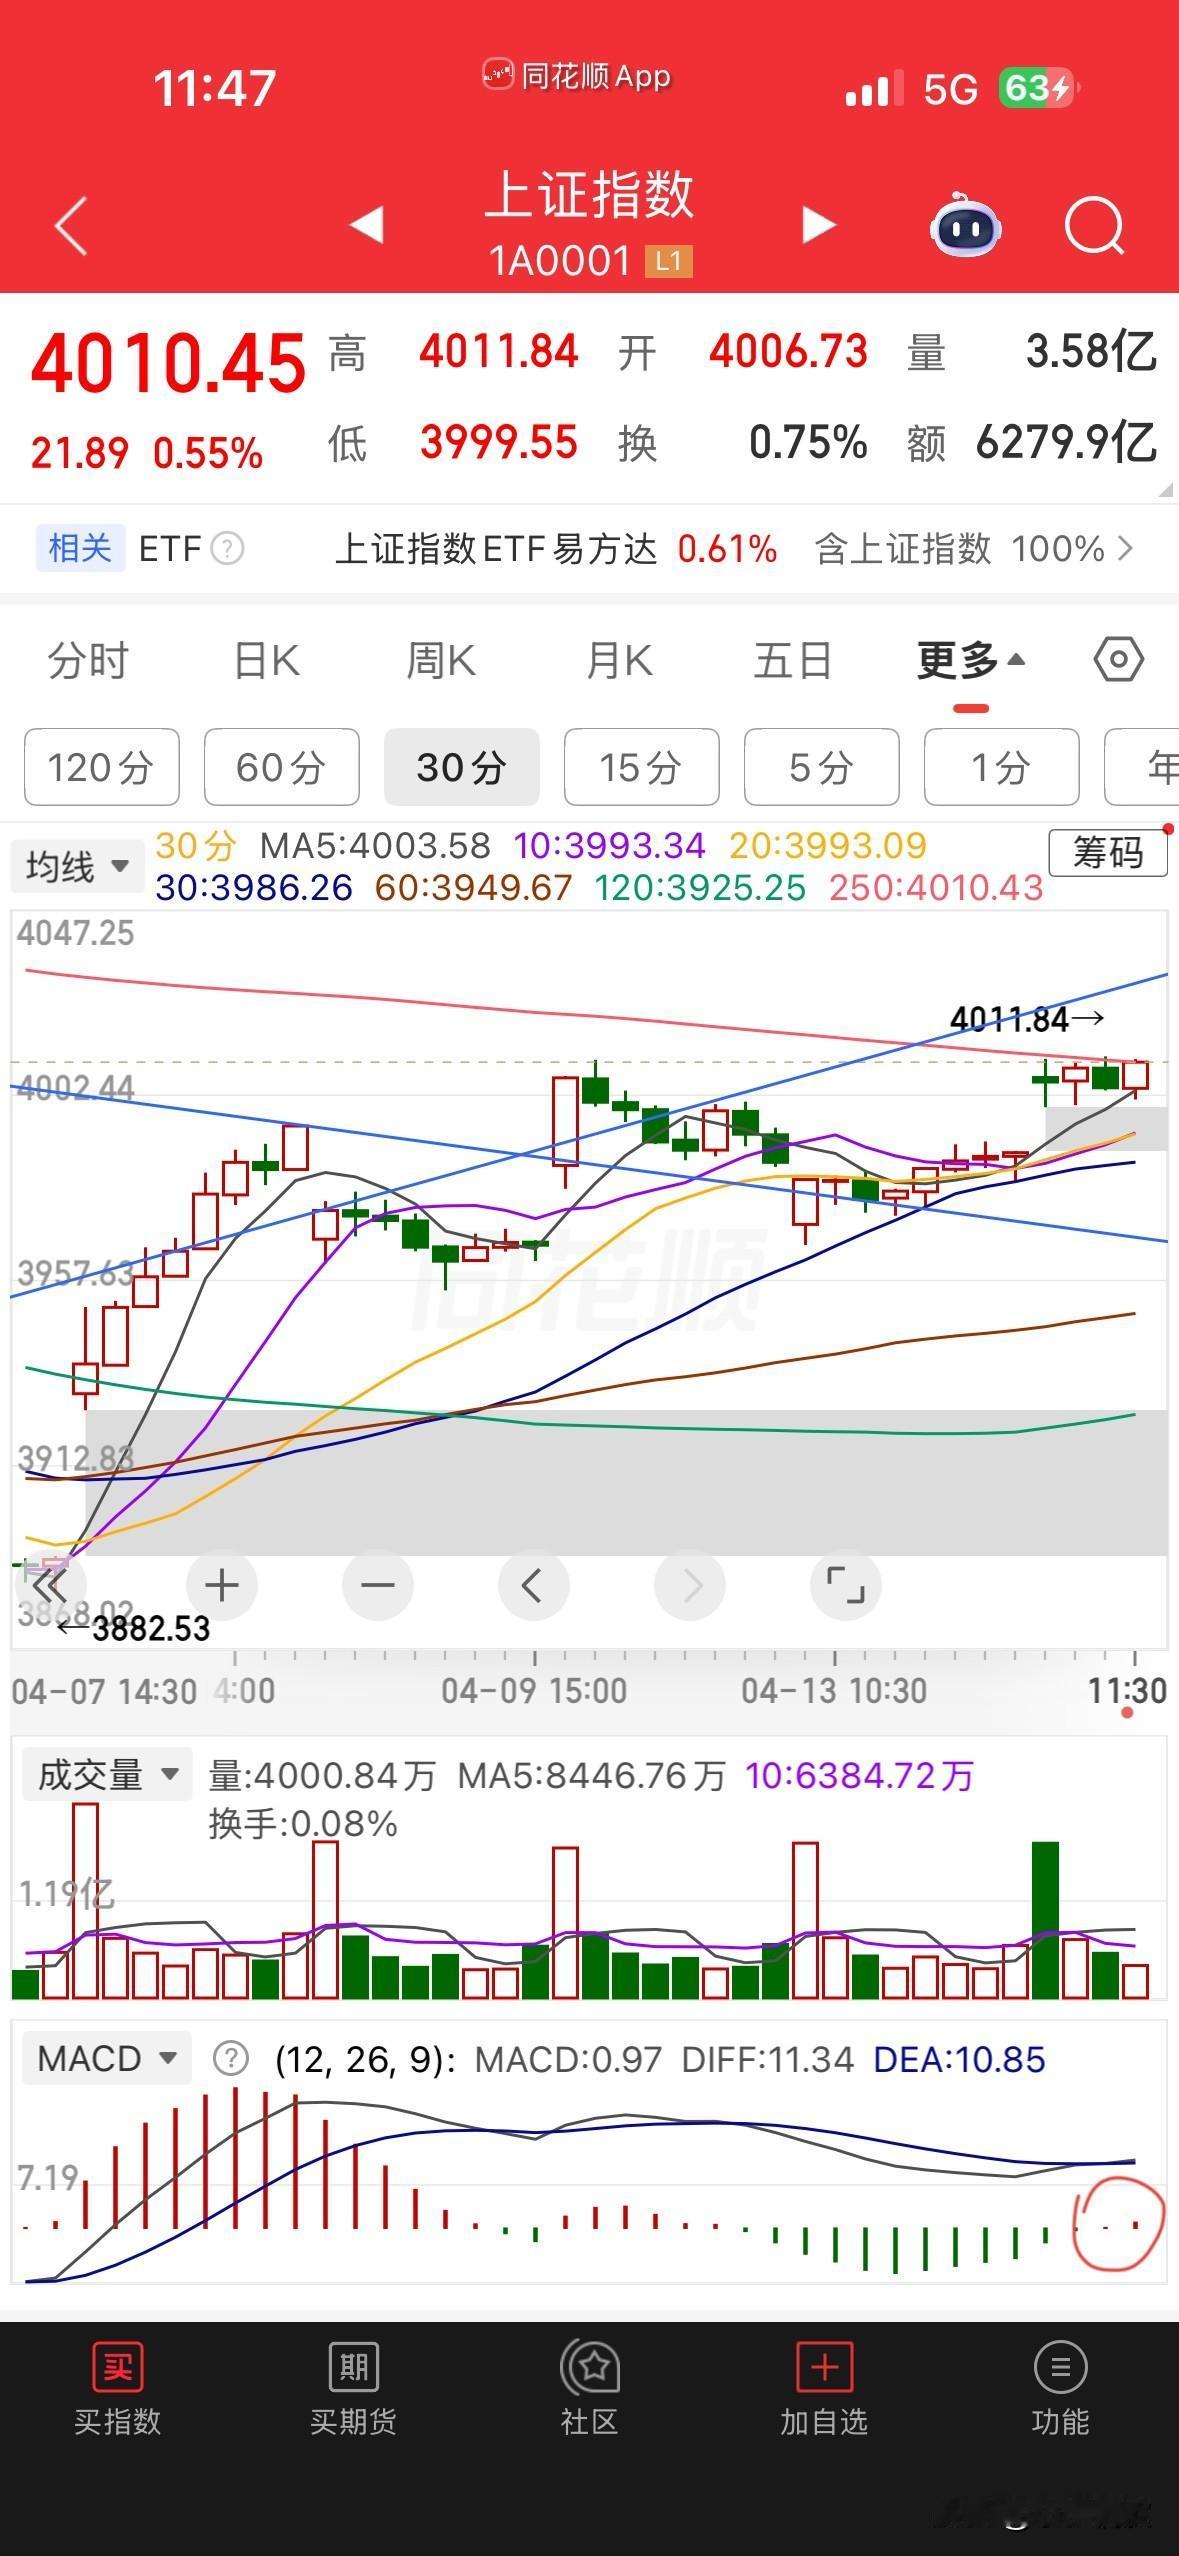The image size is (1179, 2556).
Task: Go to next stock with right triangle
Action: pos(819,224)
